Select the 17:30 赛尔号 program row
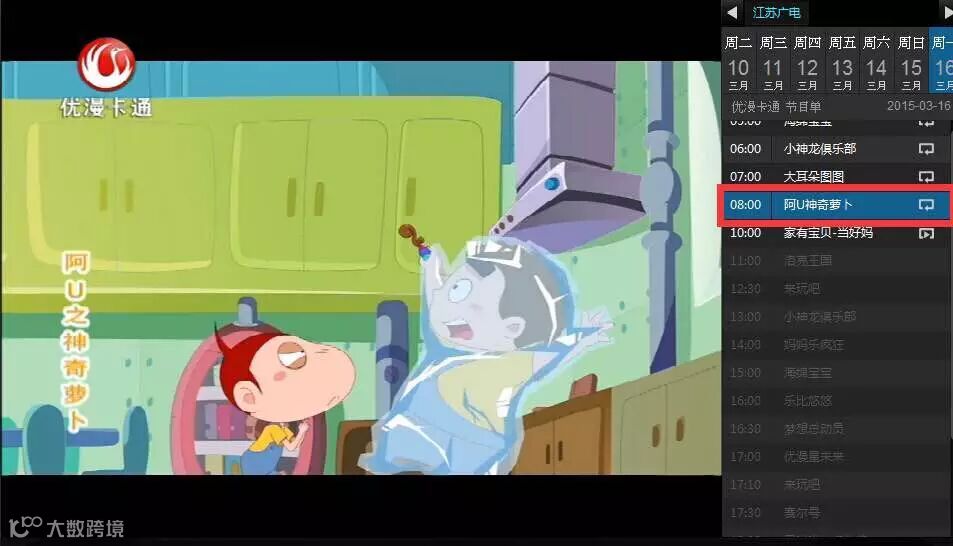 pyautogui.click(x=836, y=513)
